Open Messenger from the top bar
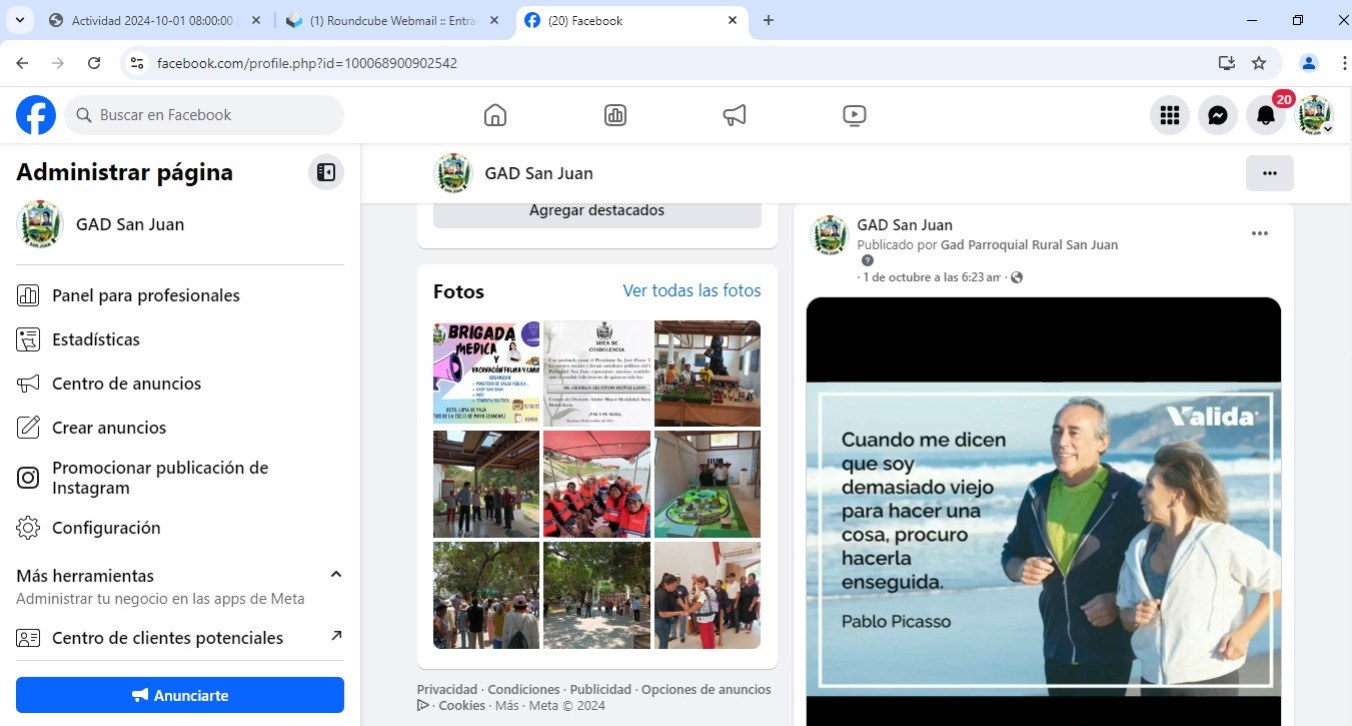 (x=1217, y=116)
